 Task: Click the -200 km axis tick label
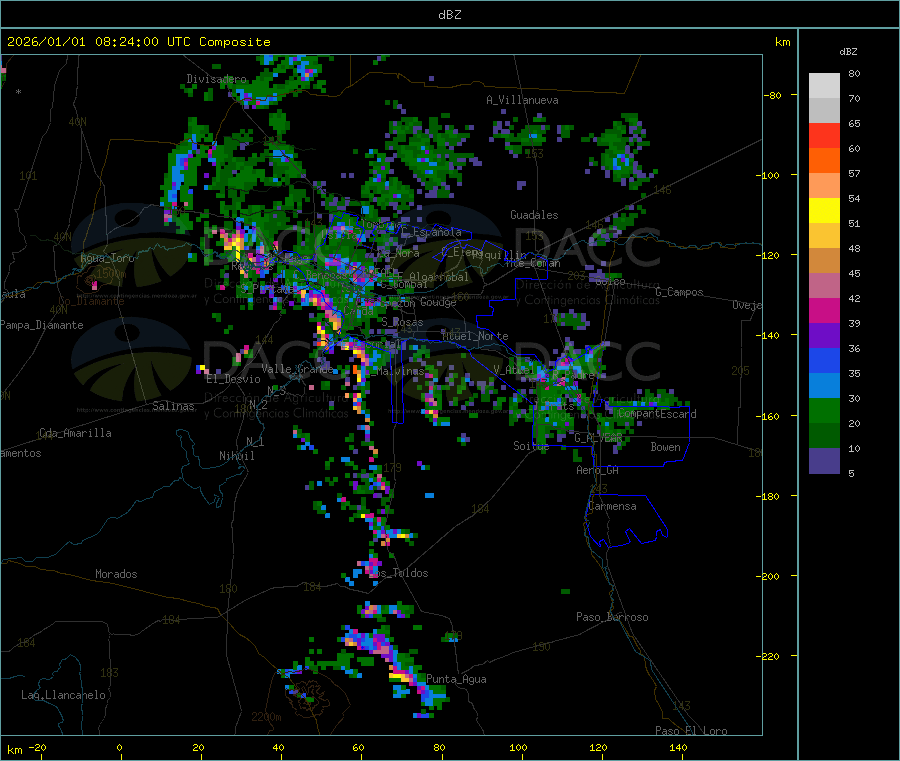pyautogui.click(x=770, y=576)
